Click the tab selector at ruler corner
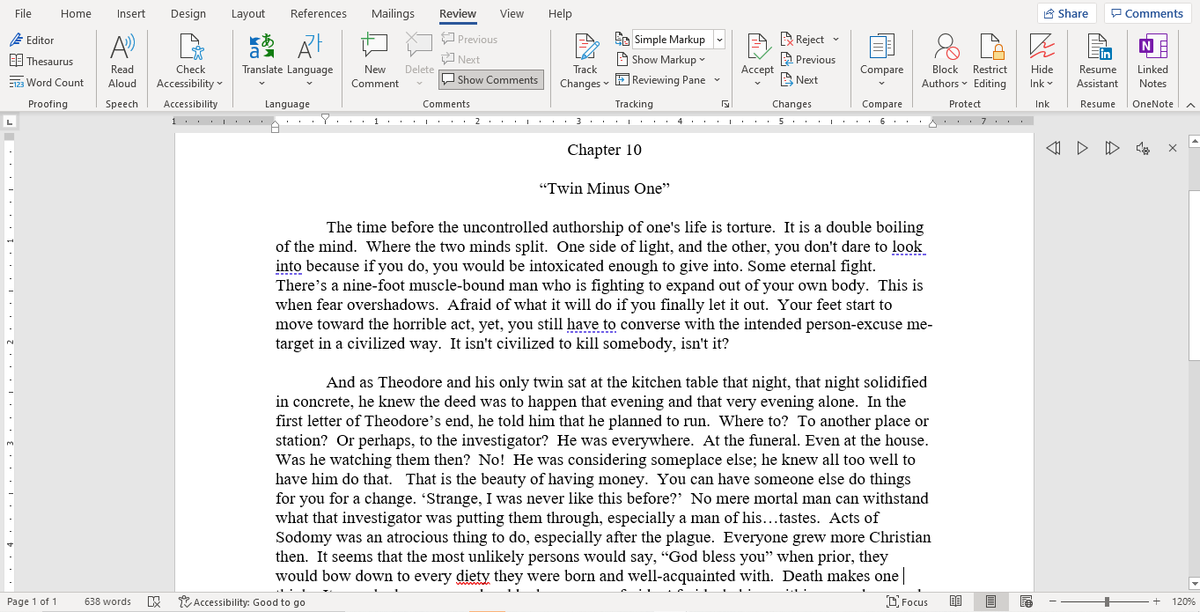 click(x=9, y=123)
